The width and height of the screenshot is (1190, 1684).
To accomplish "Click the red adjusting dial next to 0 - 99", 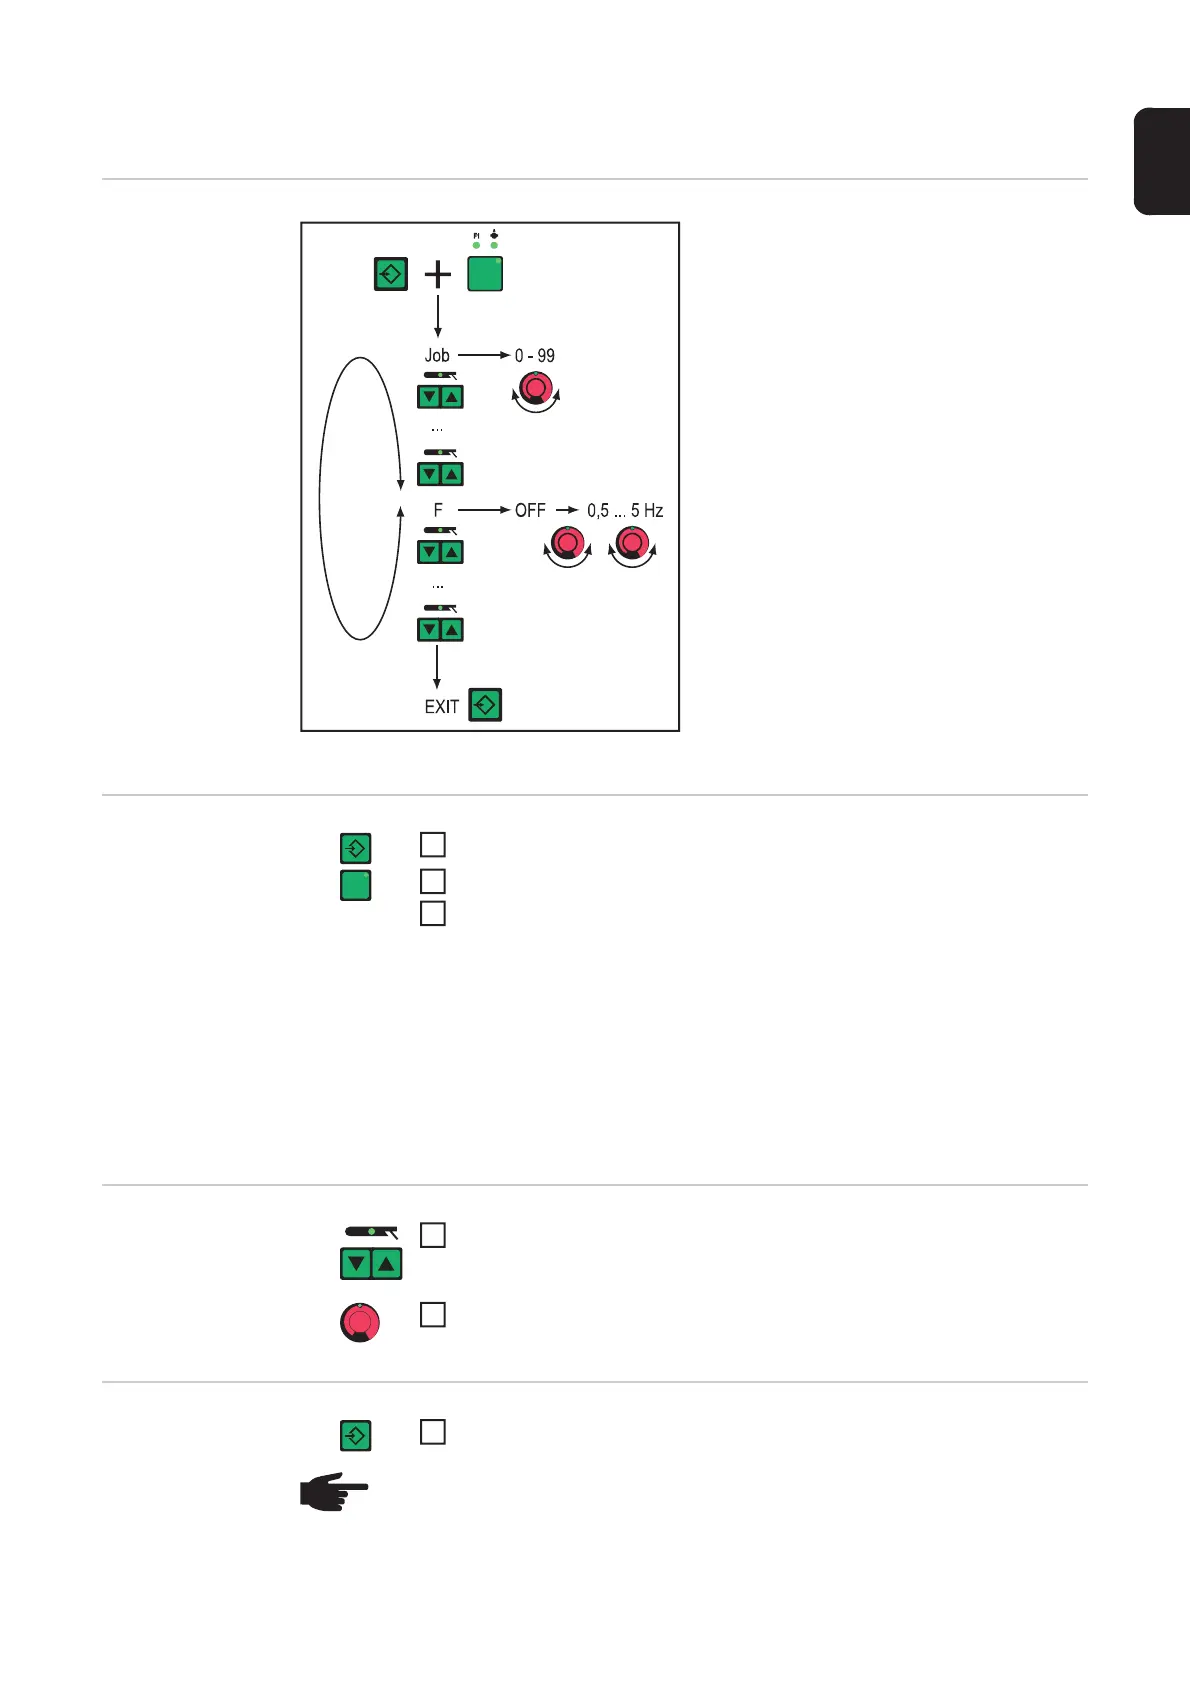I will (x=536, y=388).
